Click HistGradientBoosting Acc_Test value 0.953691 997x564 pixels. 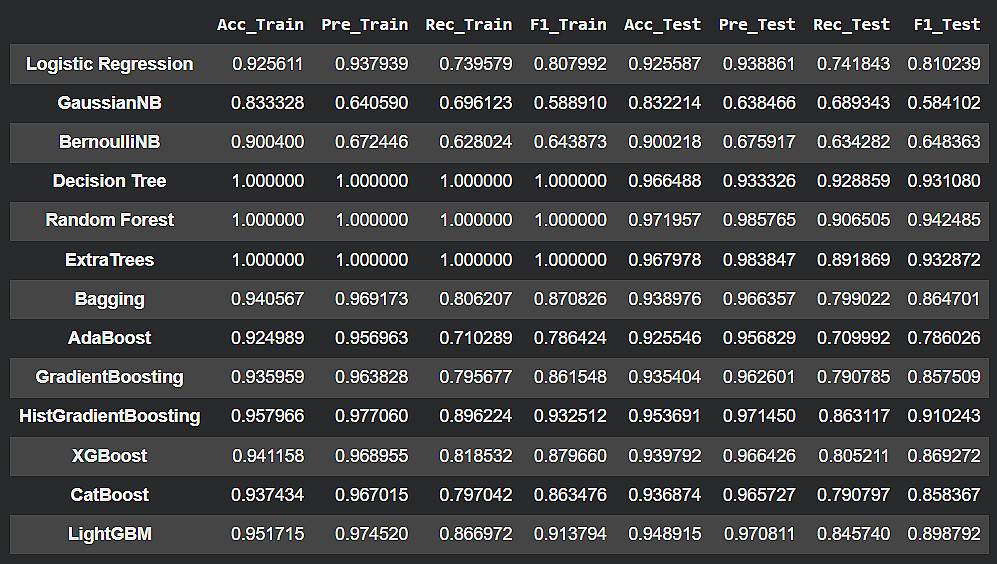pyautogui.click(x=664, y=416)
